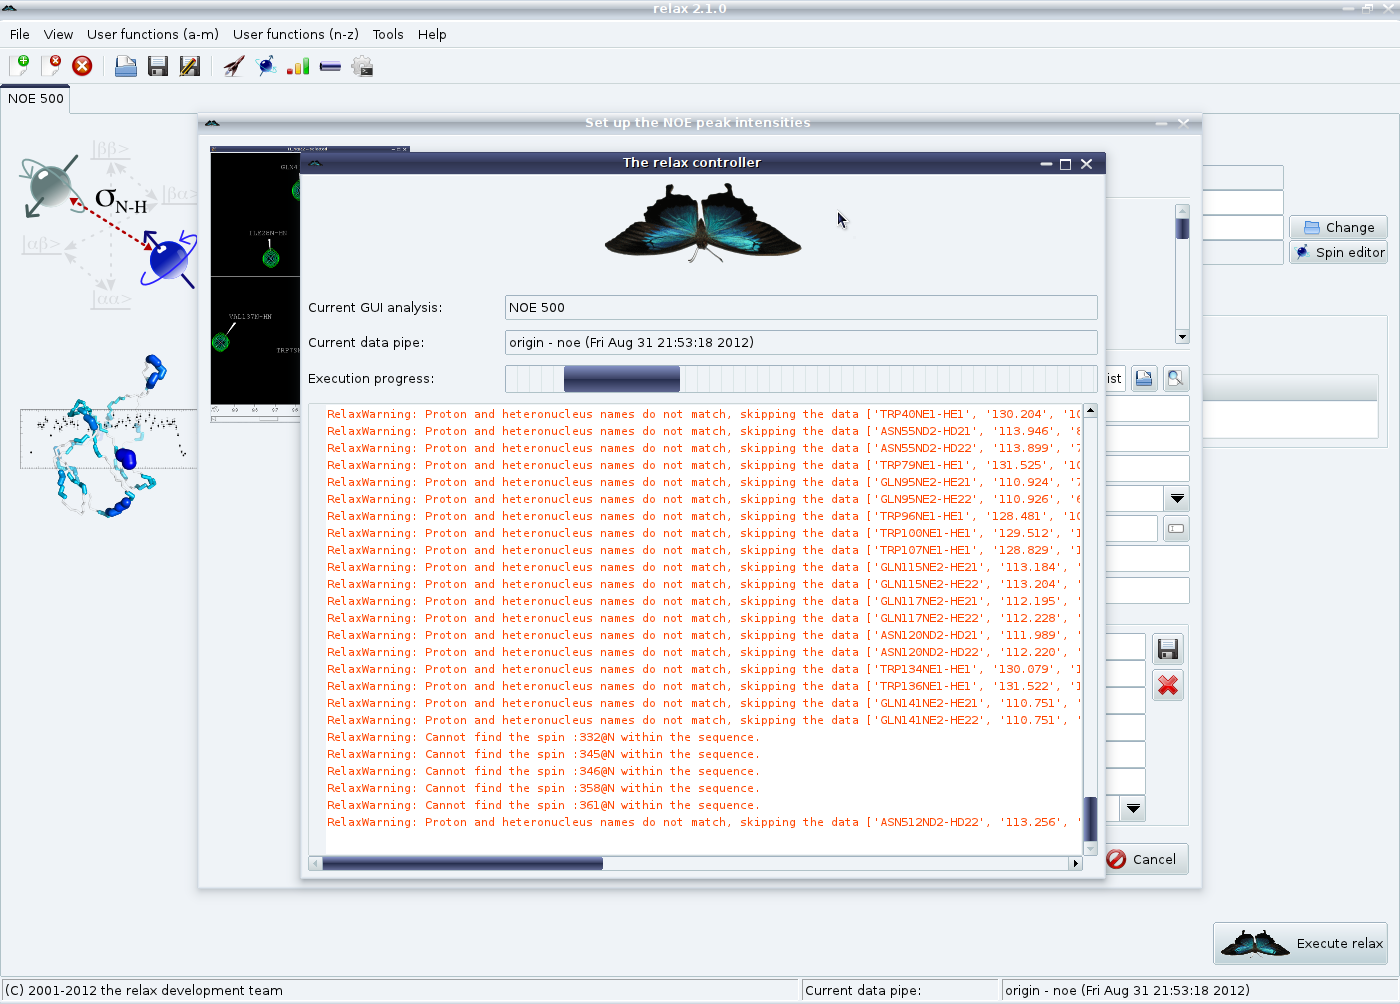1400x1004 pixels.
Task: Open the dropdown below the peak list field
Action: 1177,498
